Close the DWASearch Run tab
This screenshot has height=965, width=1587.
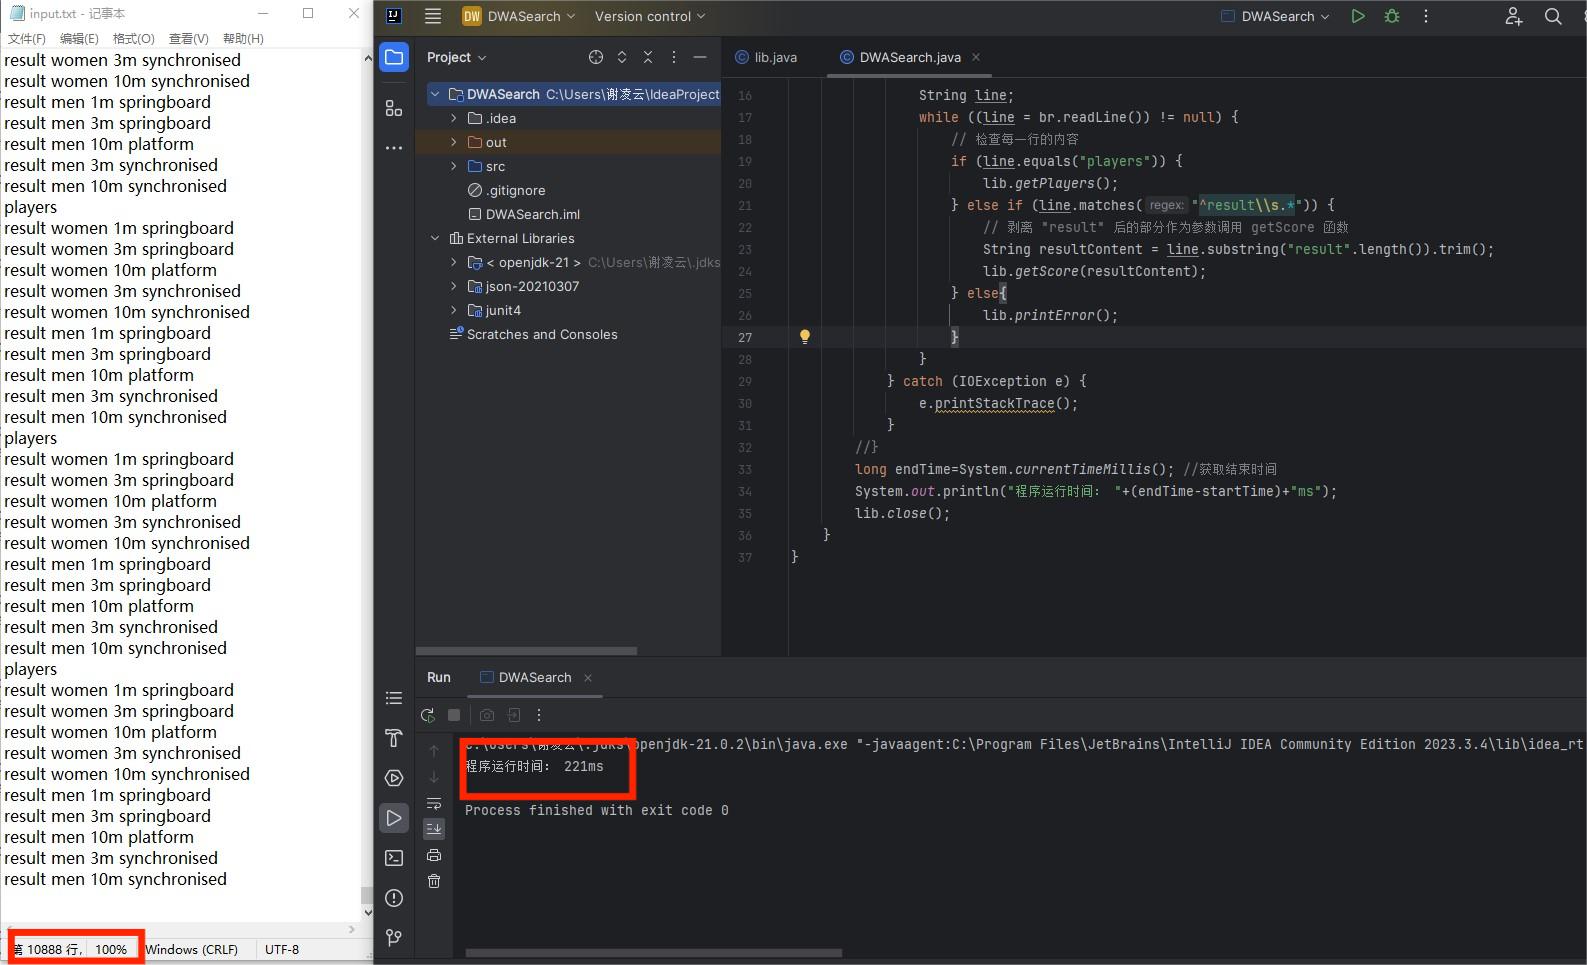tap(588, 678)
